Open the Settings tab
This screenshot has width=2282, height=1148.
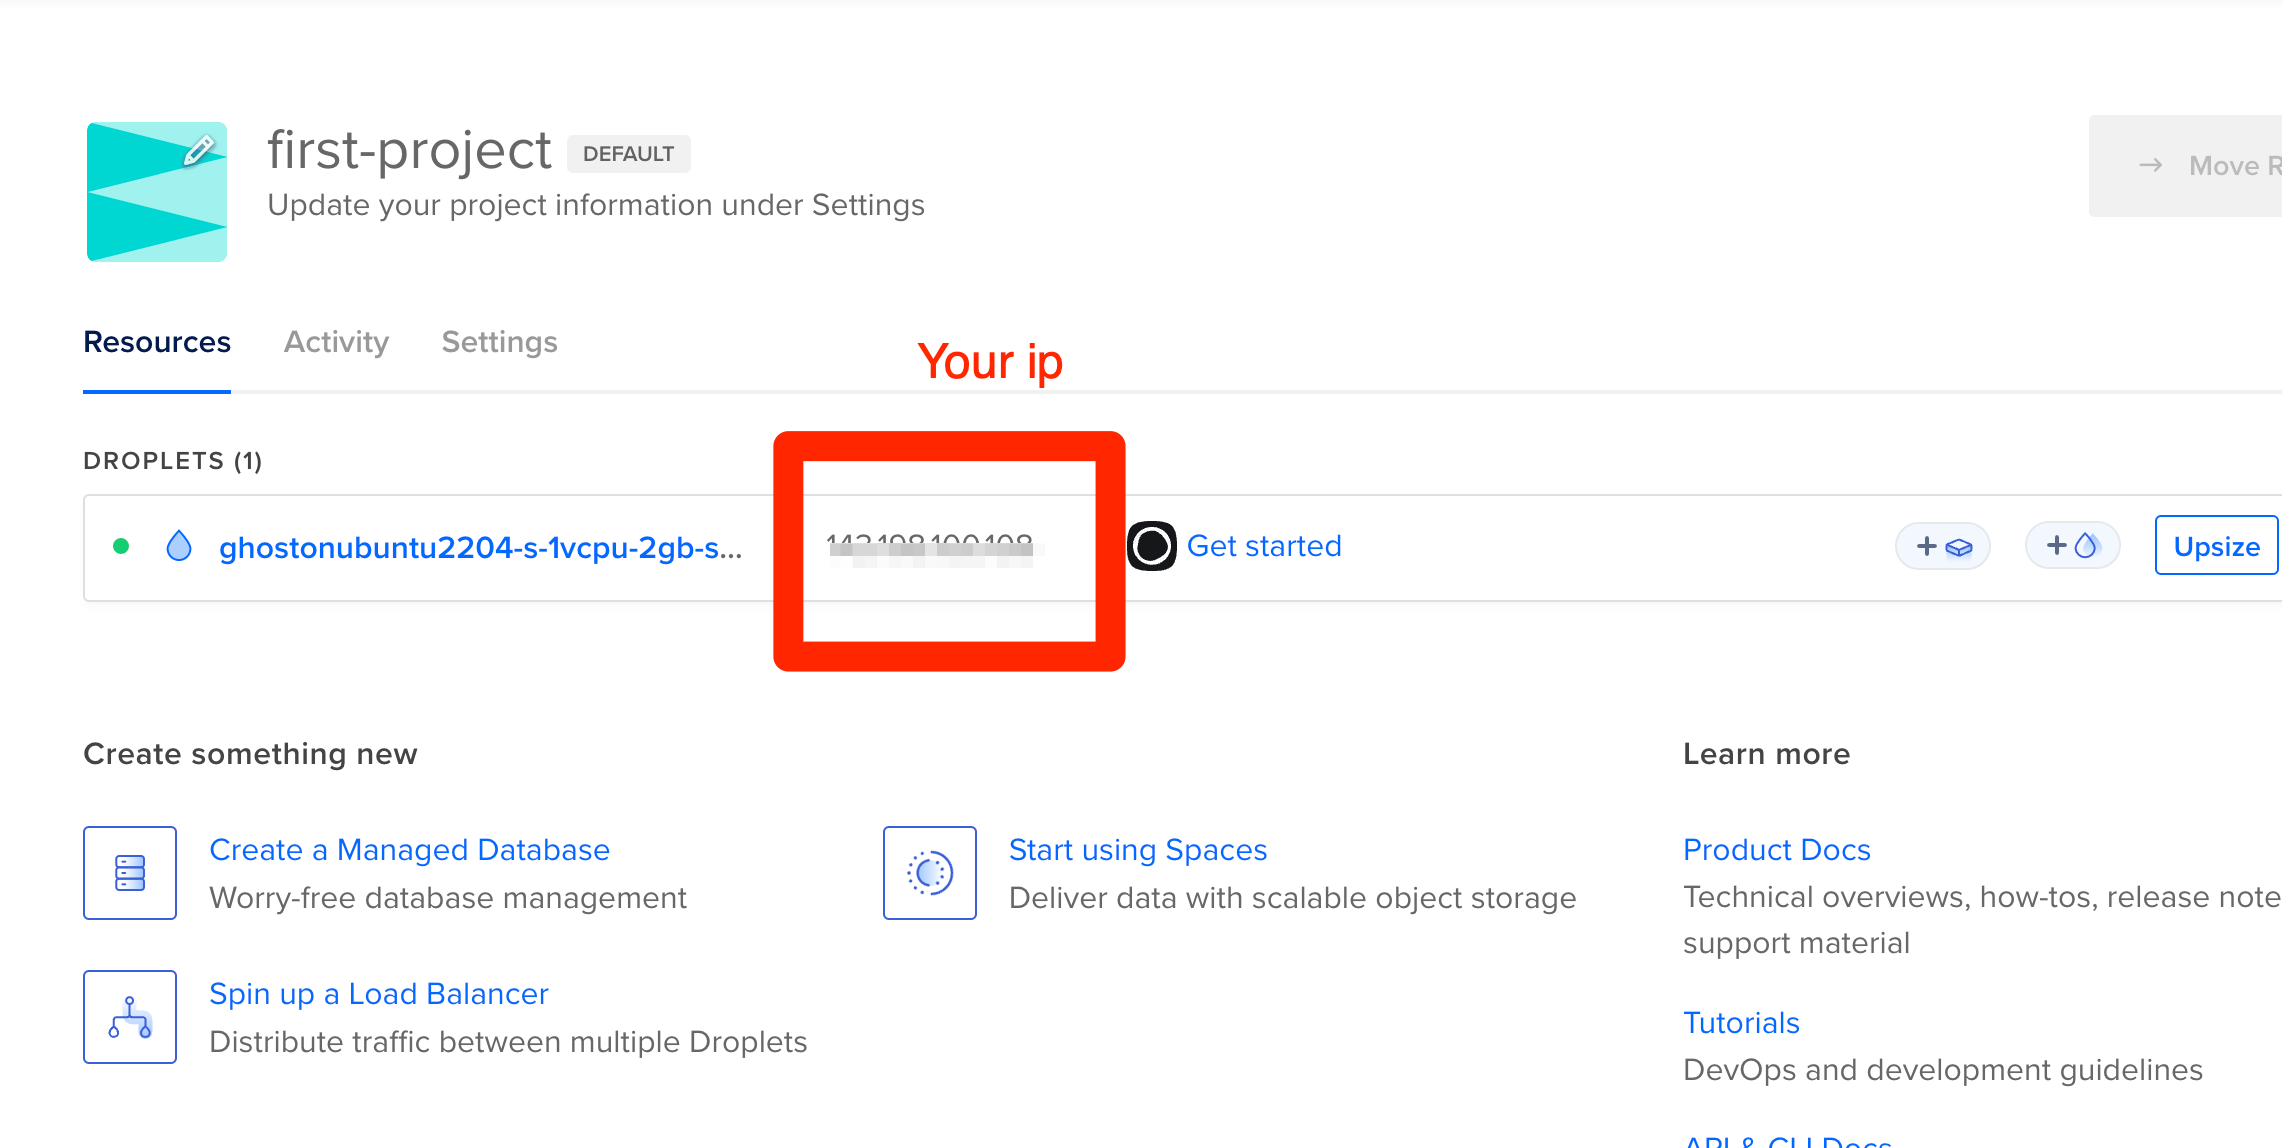499,342
